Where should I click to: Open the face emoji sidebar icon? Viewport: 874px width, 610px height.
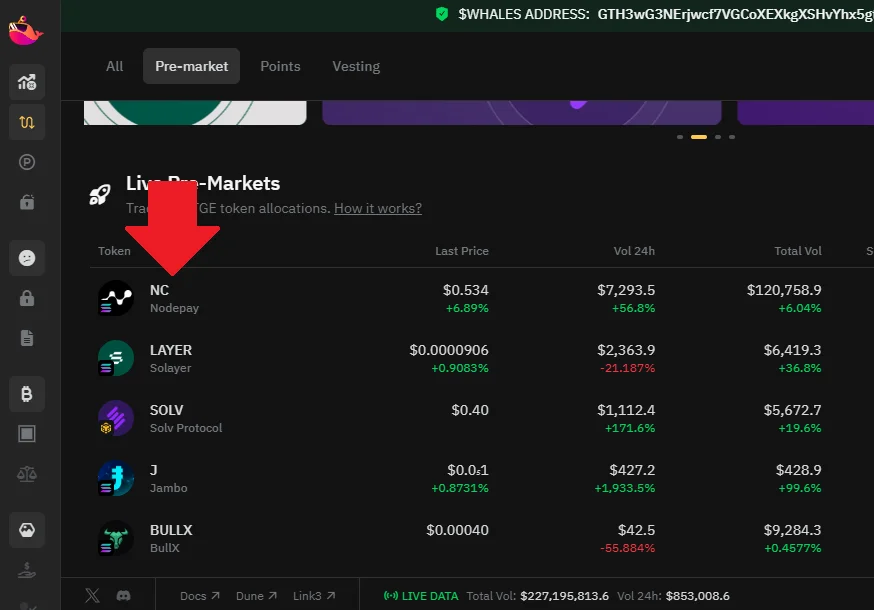[x=27, y=258]
